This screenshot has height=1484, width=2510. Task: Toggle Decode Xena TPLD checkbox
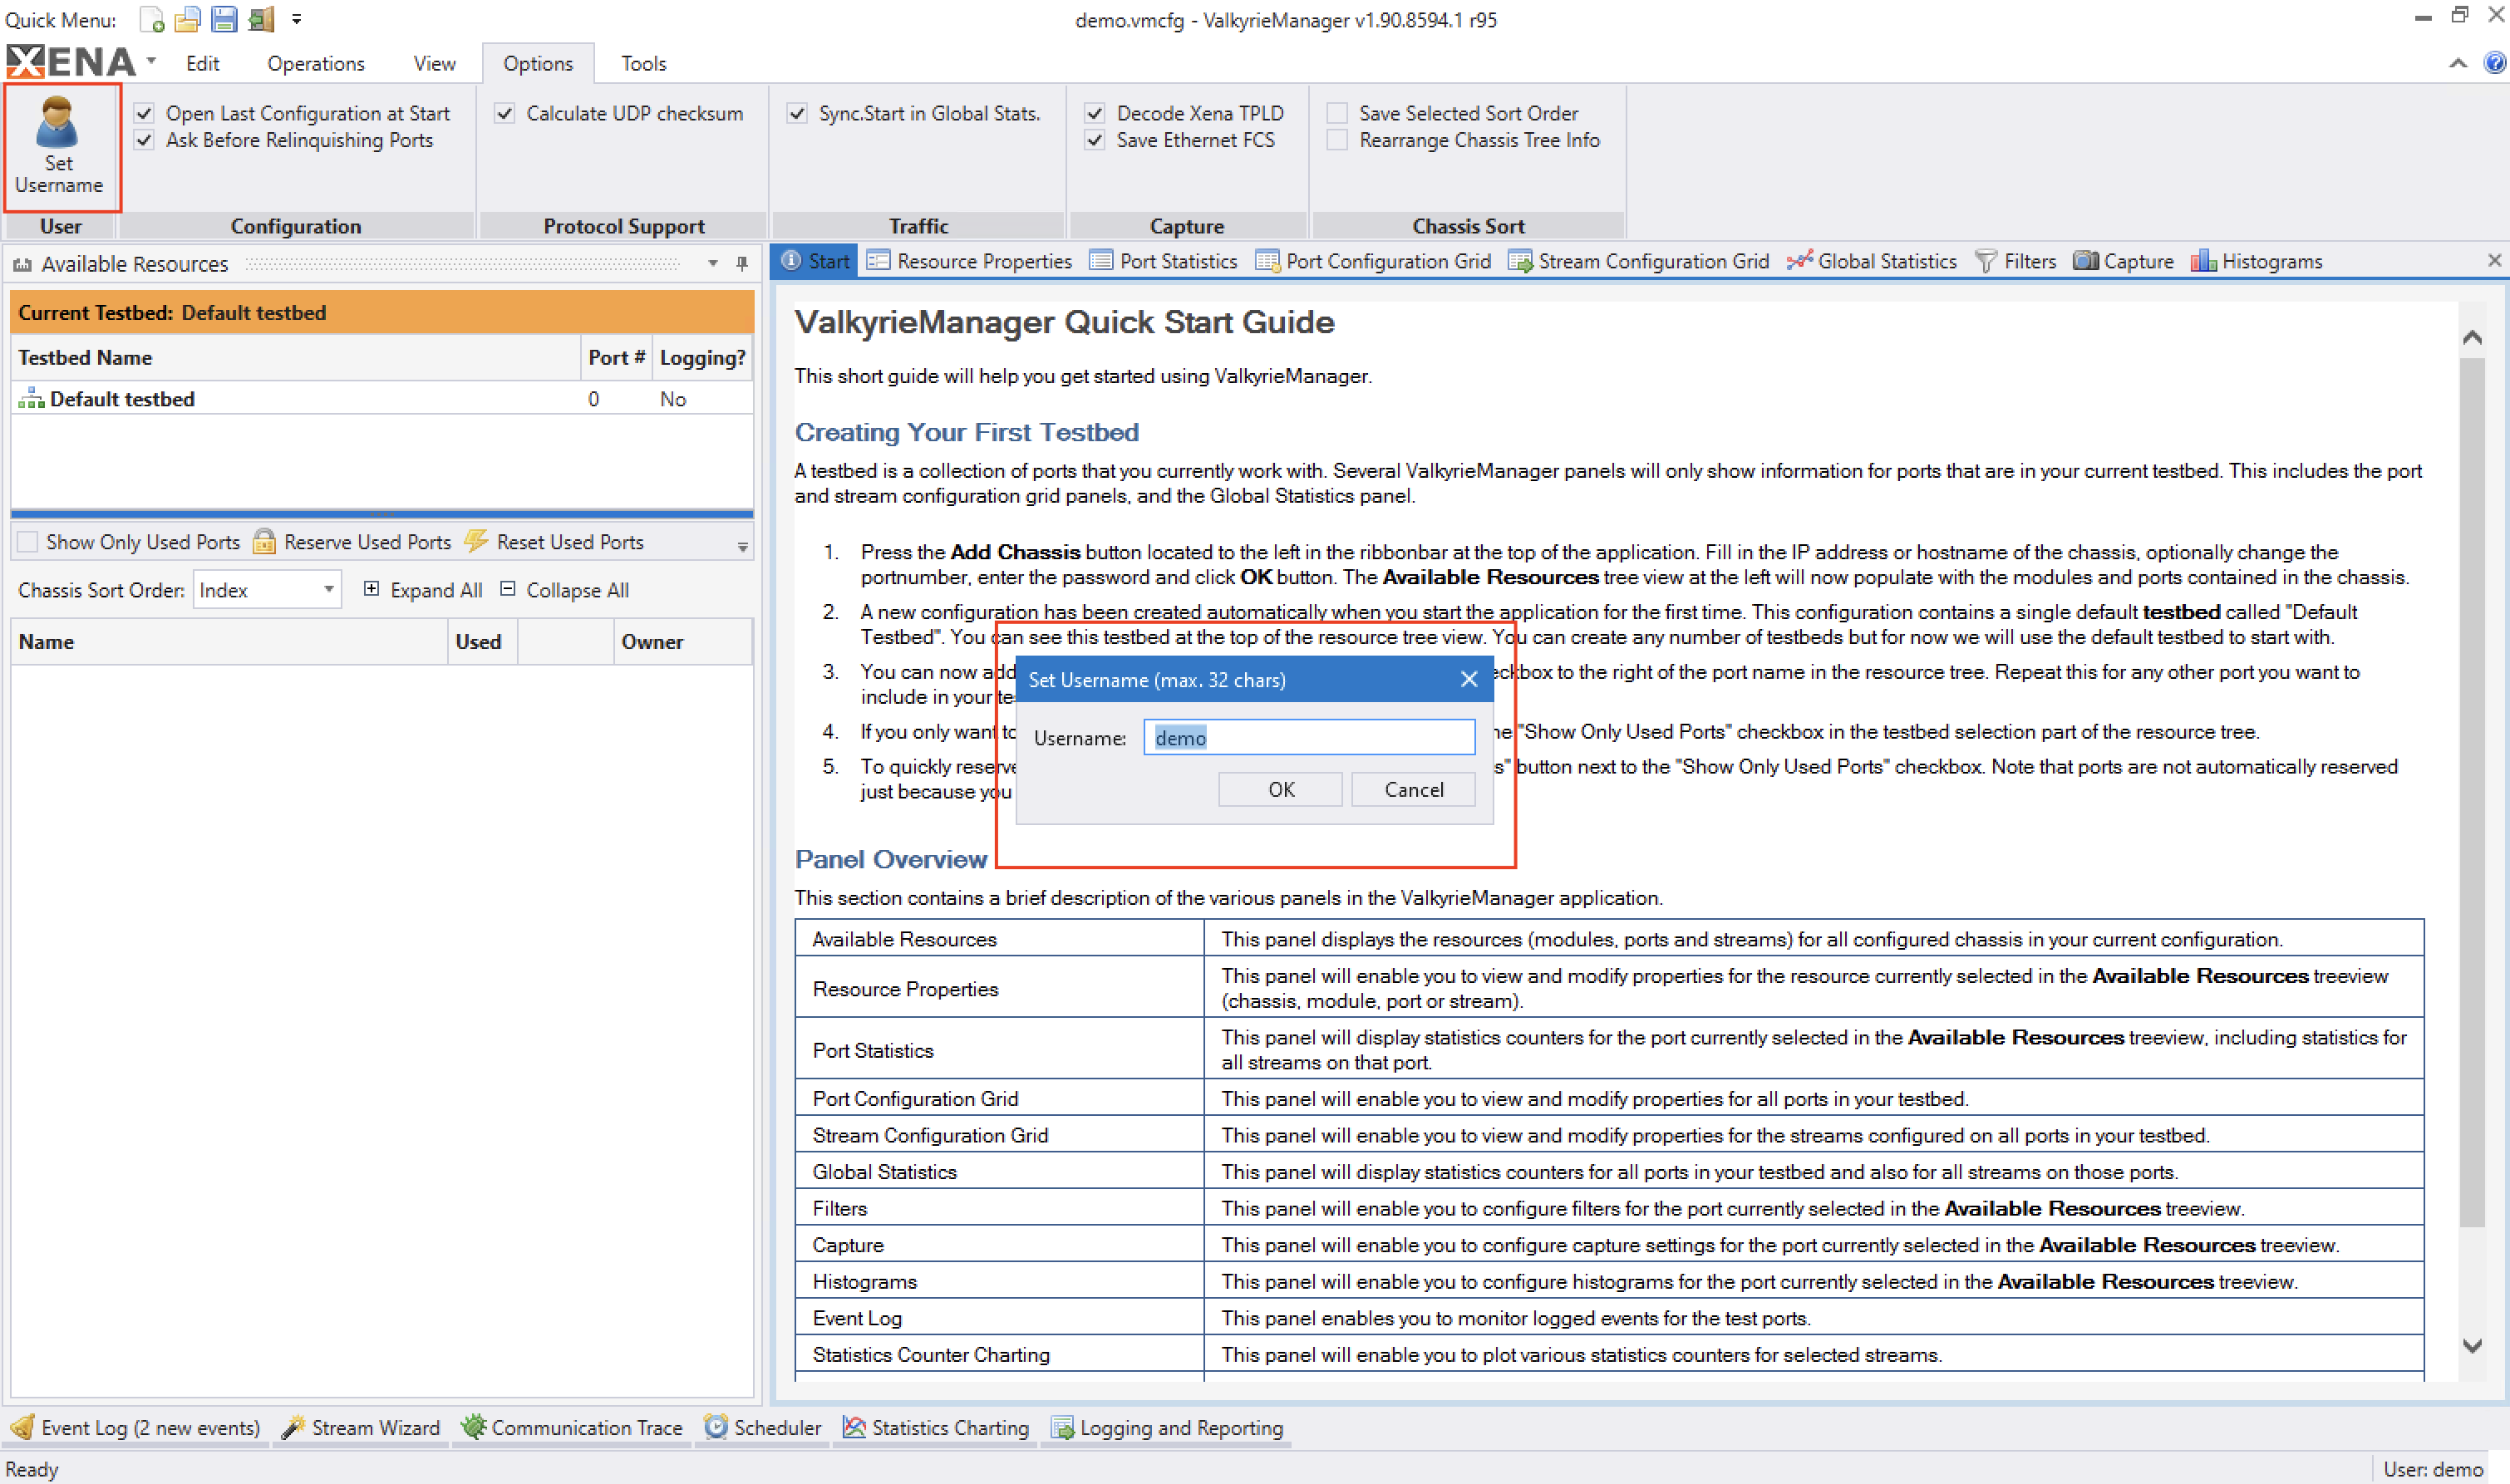1095,113
